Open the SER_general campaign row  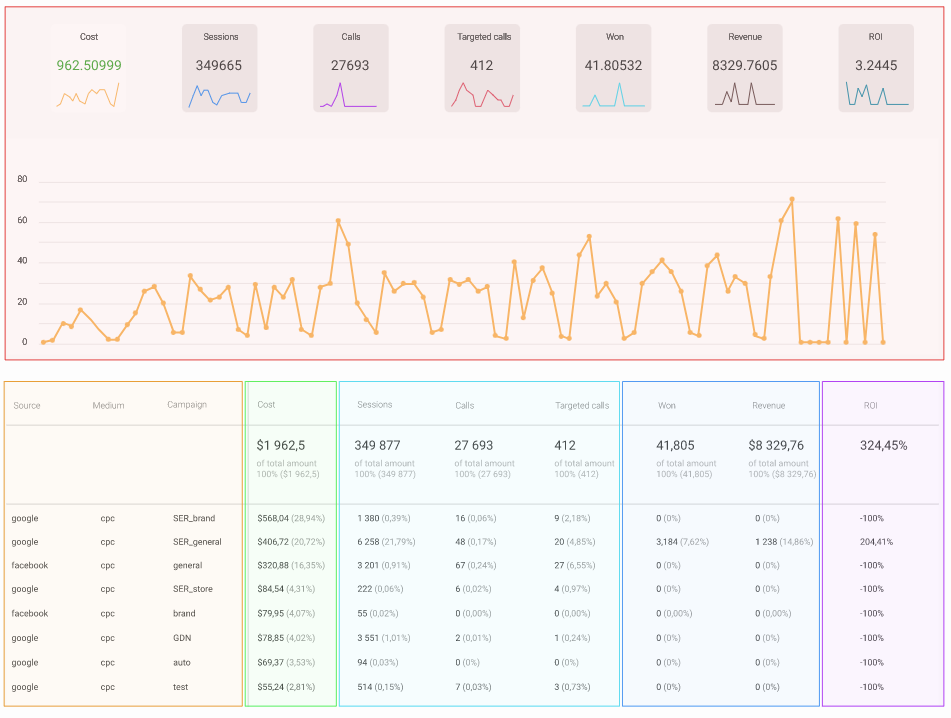(x=474, y=542)
